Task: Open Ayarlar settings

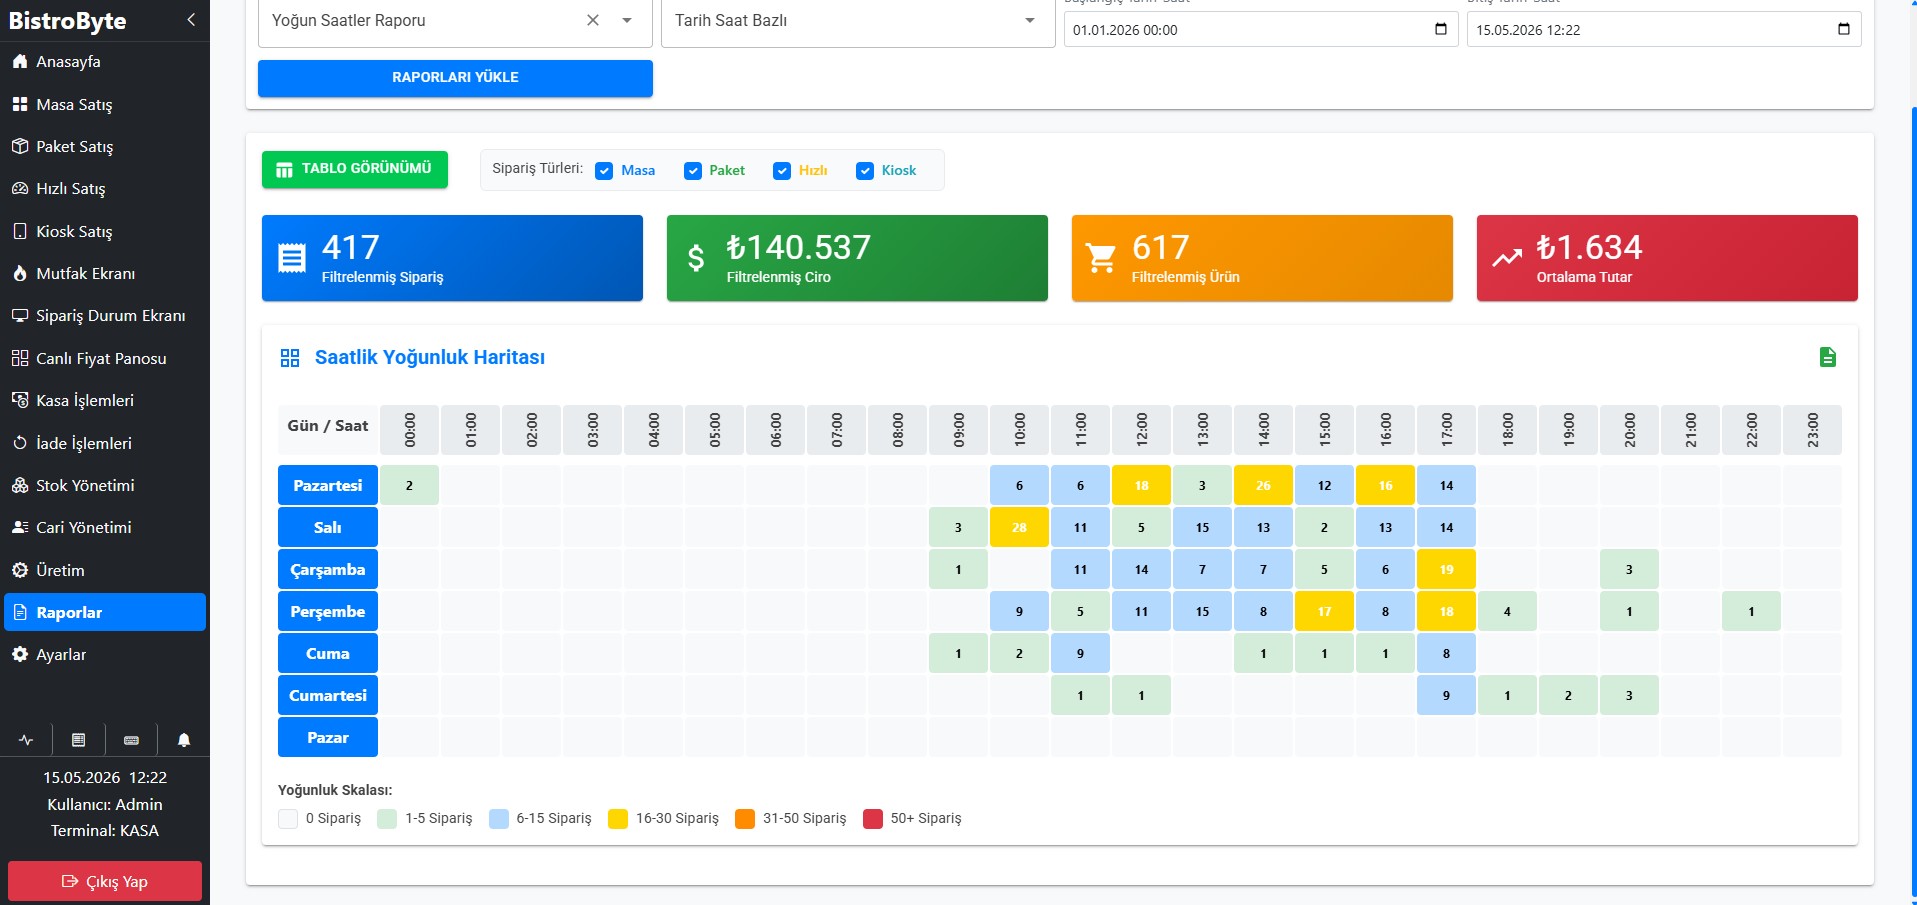Action: click(x=105, y=654)
